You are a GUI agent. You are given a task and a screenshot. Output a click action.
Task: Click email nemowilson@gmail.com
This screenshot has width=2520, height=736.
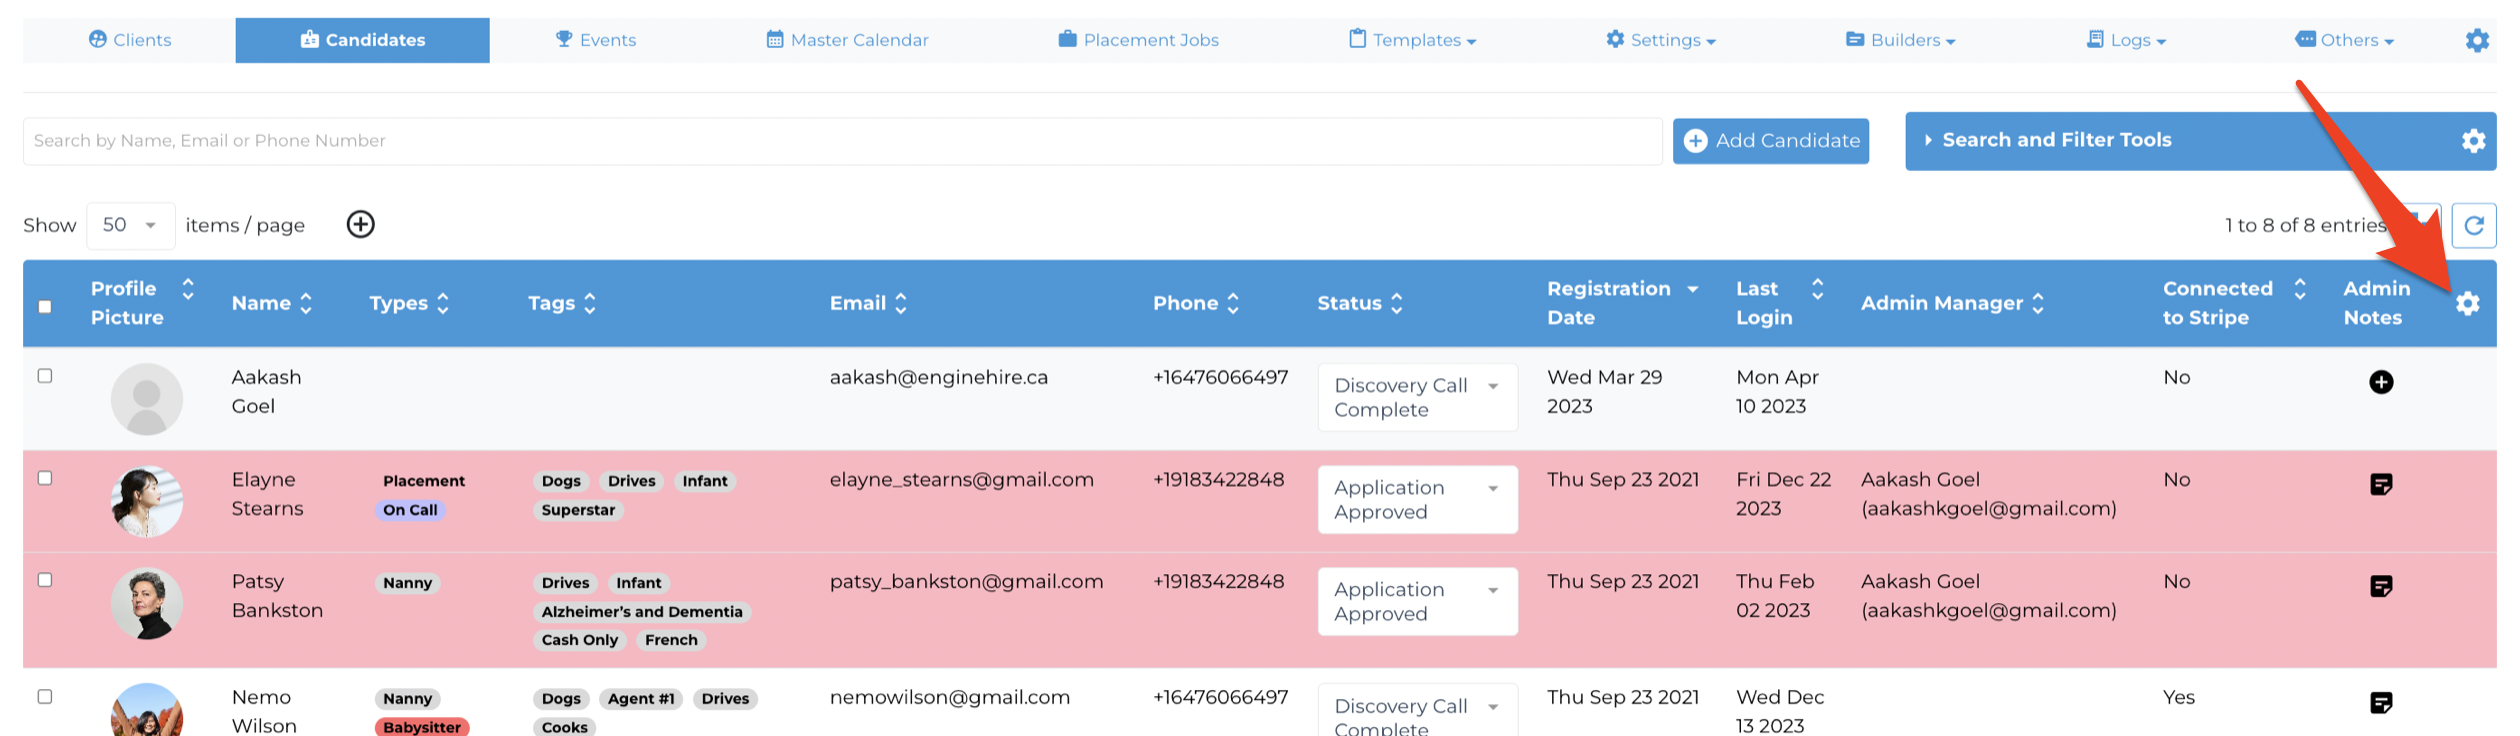tap(949, 697)
